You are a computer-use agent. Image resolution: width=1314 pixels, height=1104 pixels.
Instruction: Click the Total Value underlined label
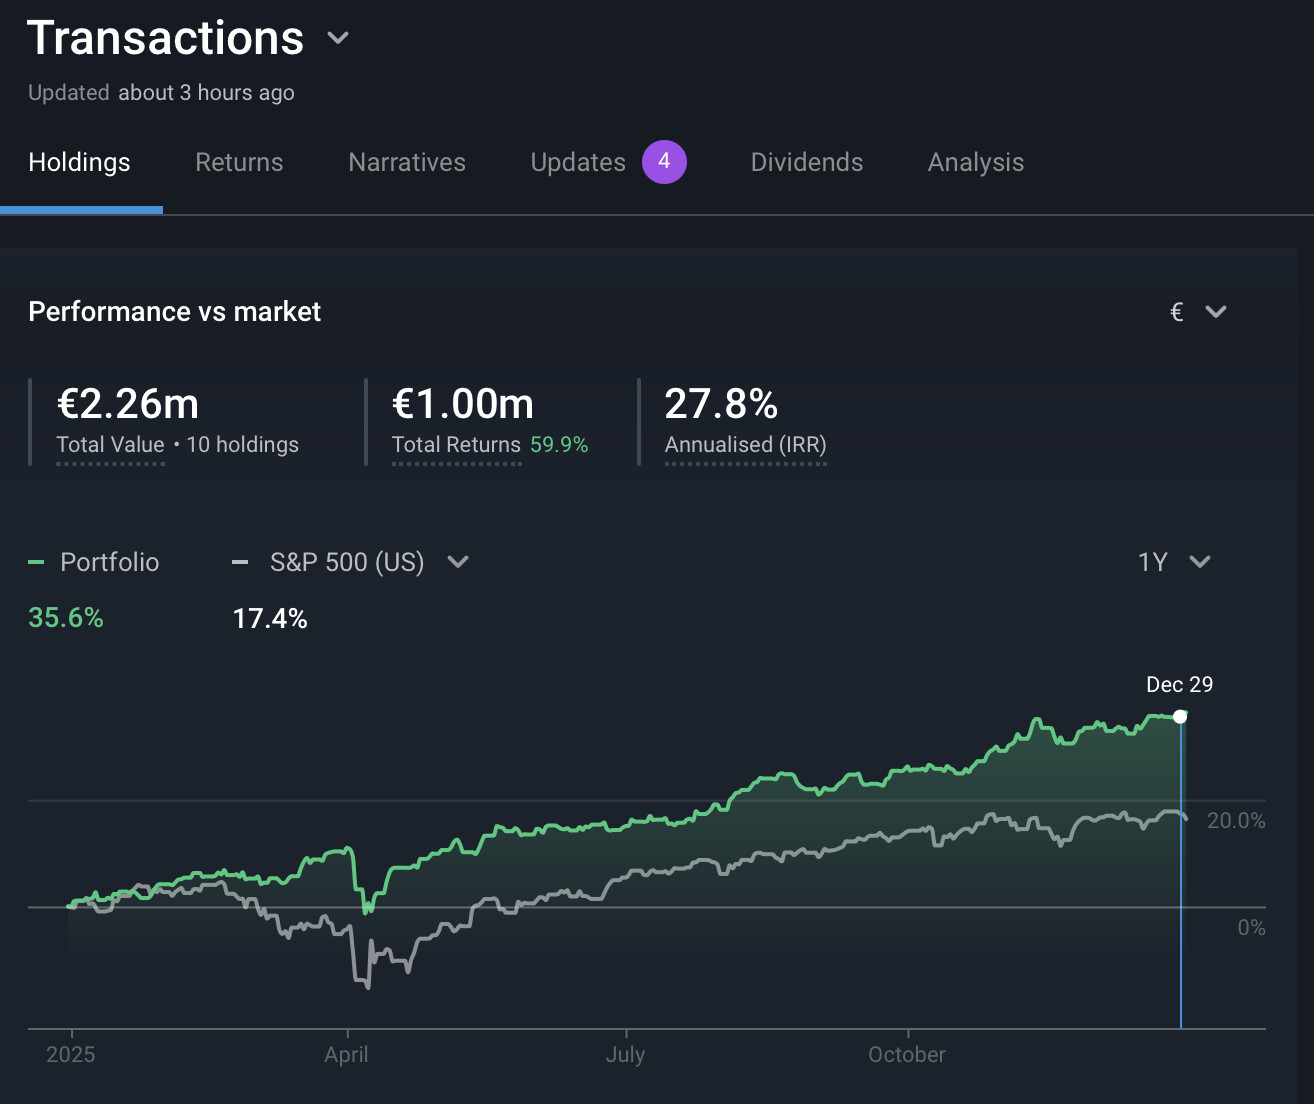click(110, 445)
